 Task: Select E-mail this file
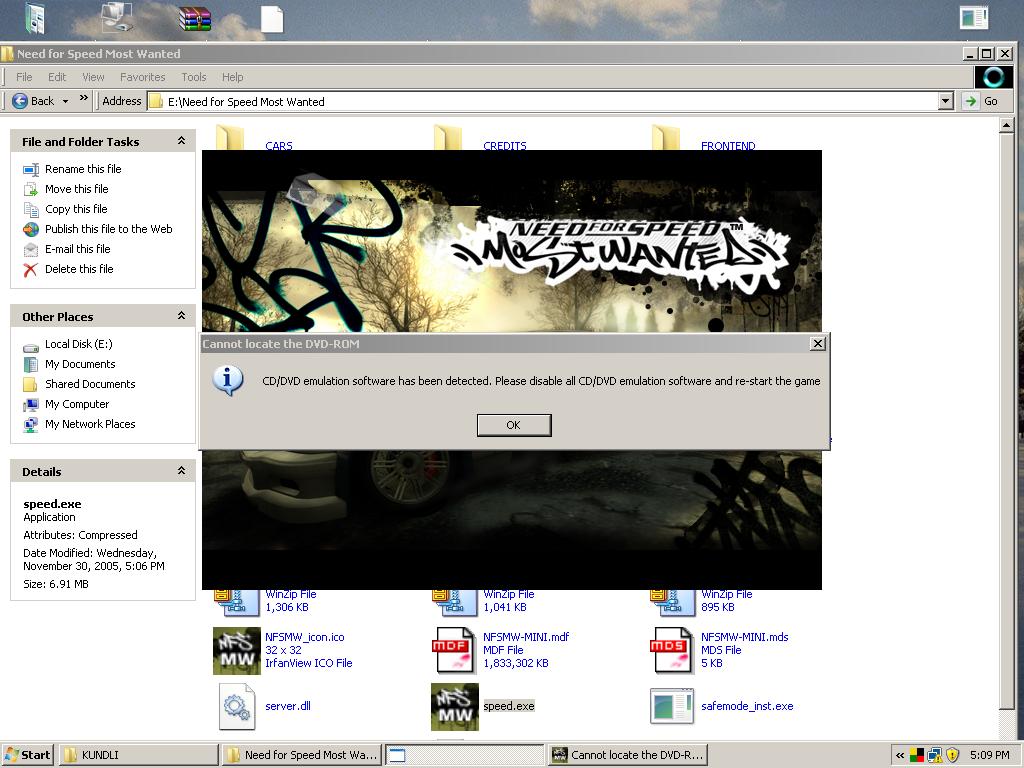pyautogui.click(x=77, y=249)
